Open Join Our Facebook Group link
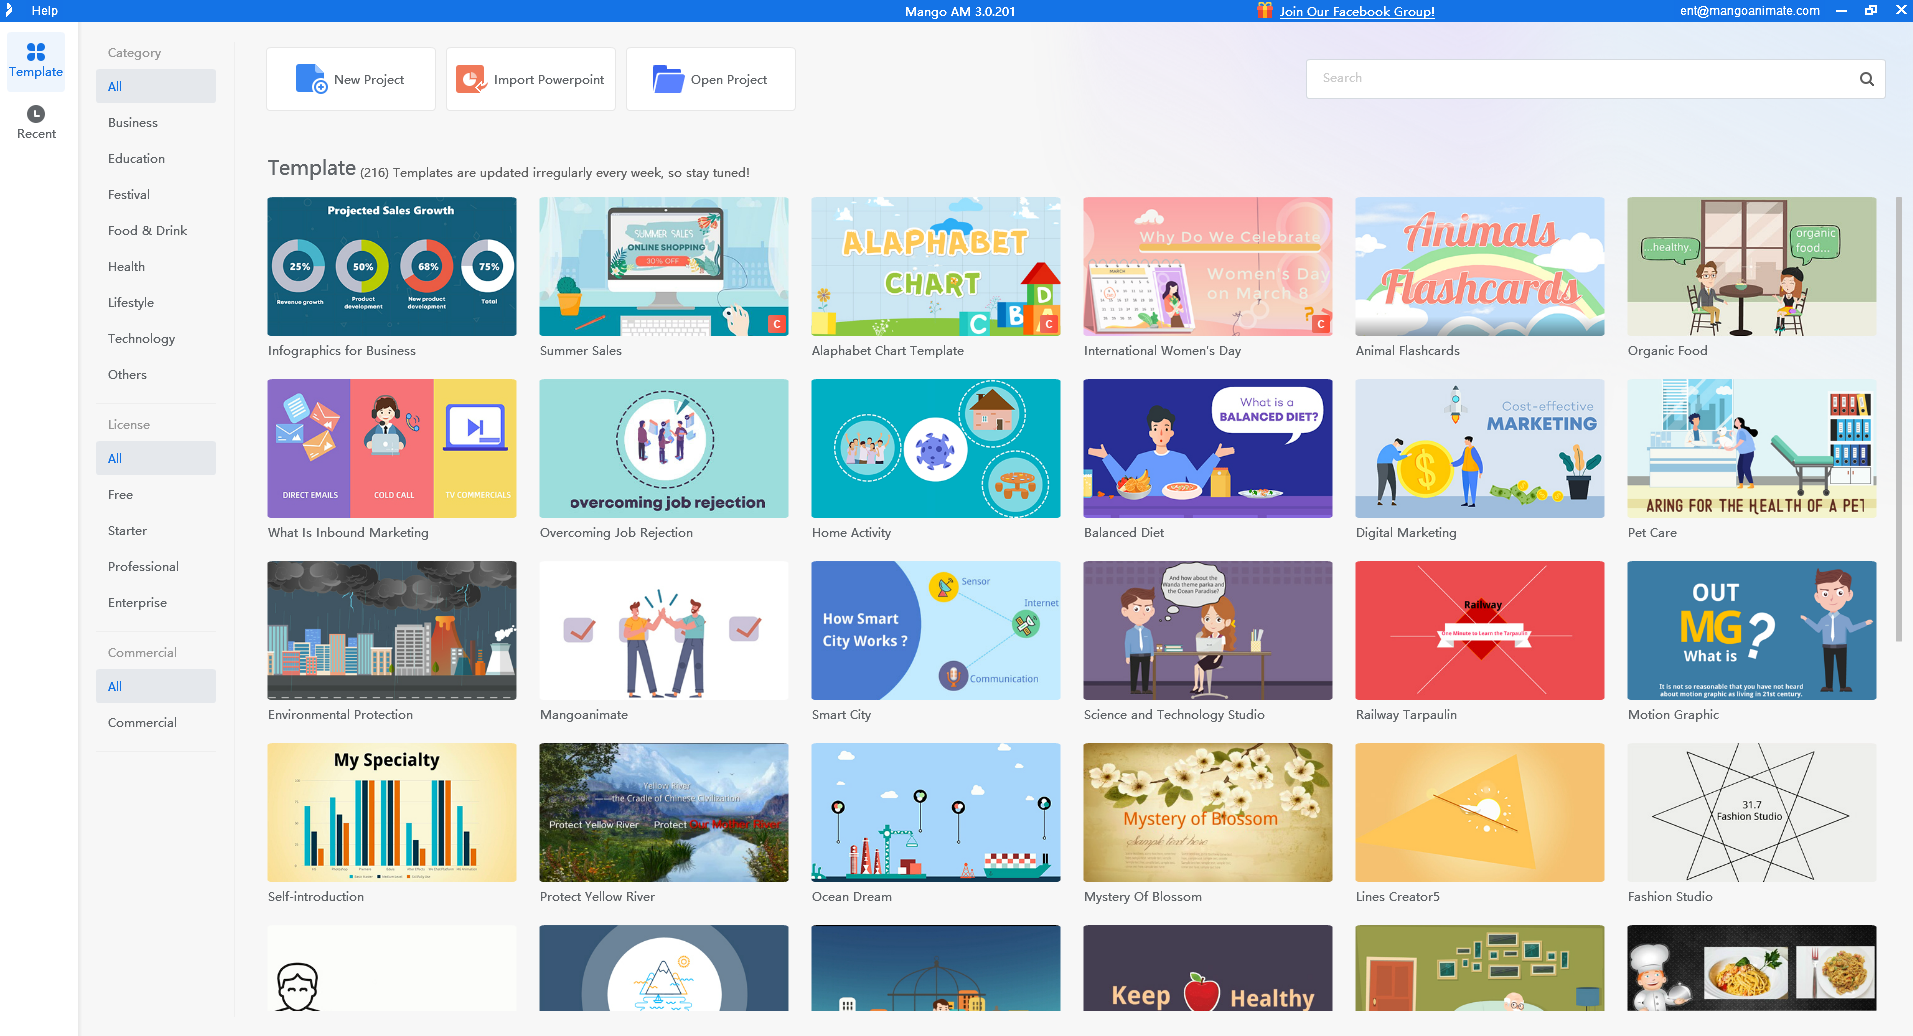 pyautogui.click(x=1358, y=11)
